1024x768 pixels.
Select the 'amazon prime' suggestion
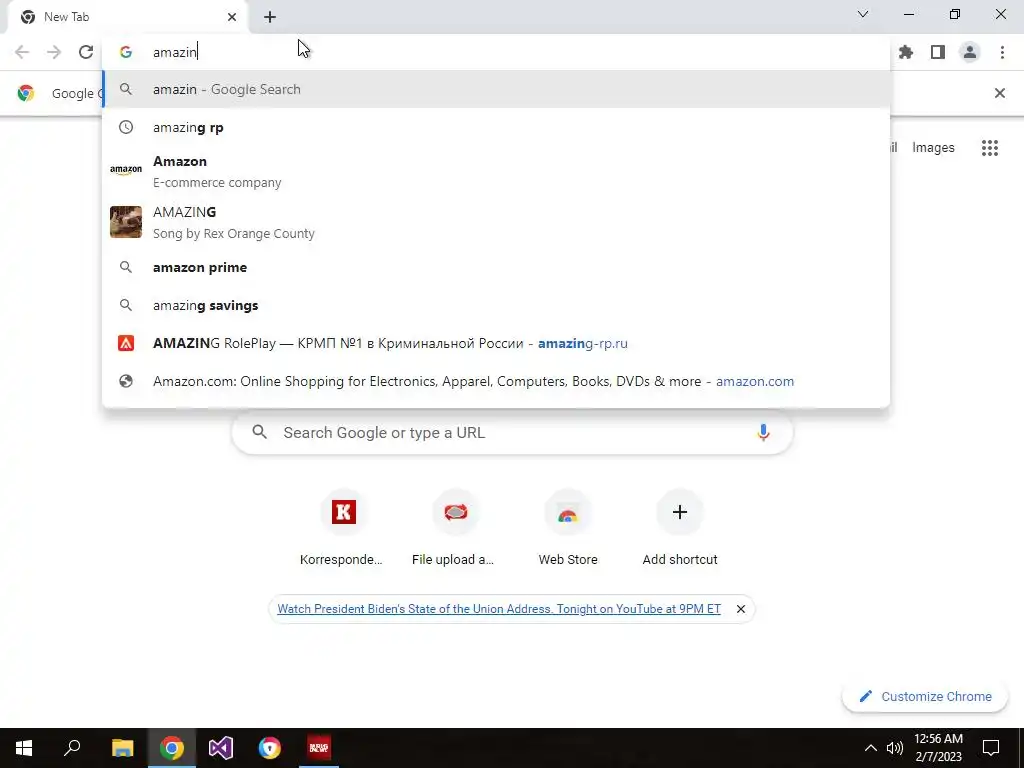[496, 267]
